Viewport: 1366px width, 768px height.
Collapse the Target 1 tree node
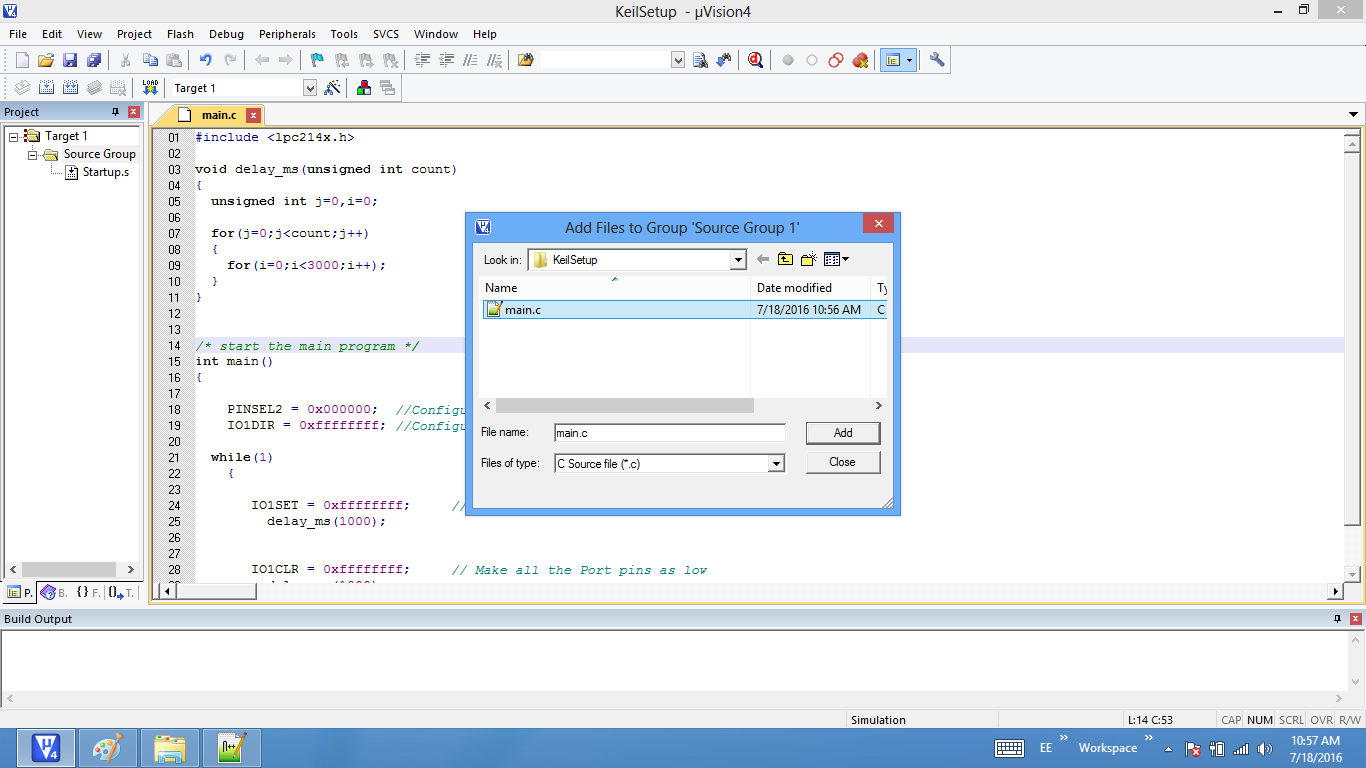point(14,136)
